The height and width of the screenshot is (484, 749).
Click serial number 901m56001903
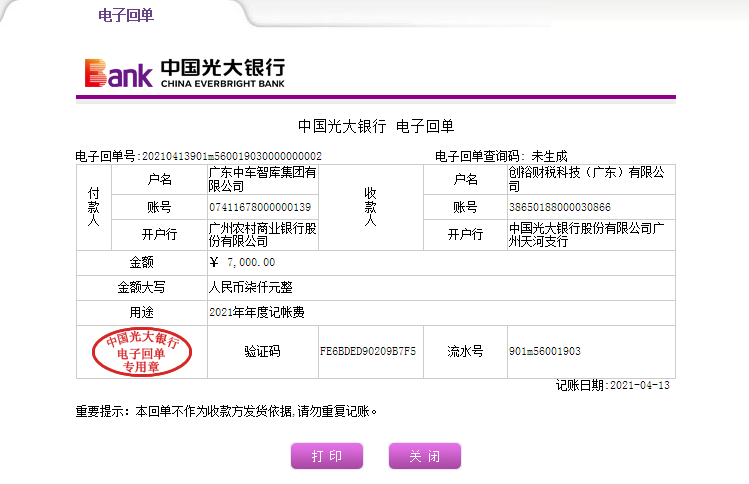tap(545, 352)
